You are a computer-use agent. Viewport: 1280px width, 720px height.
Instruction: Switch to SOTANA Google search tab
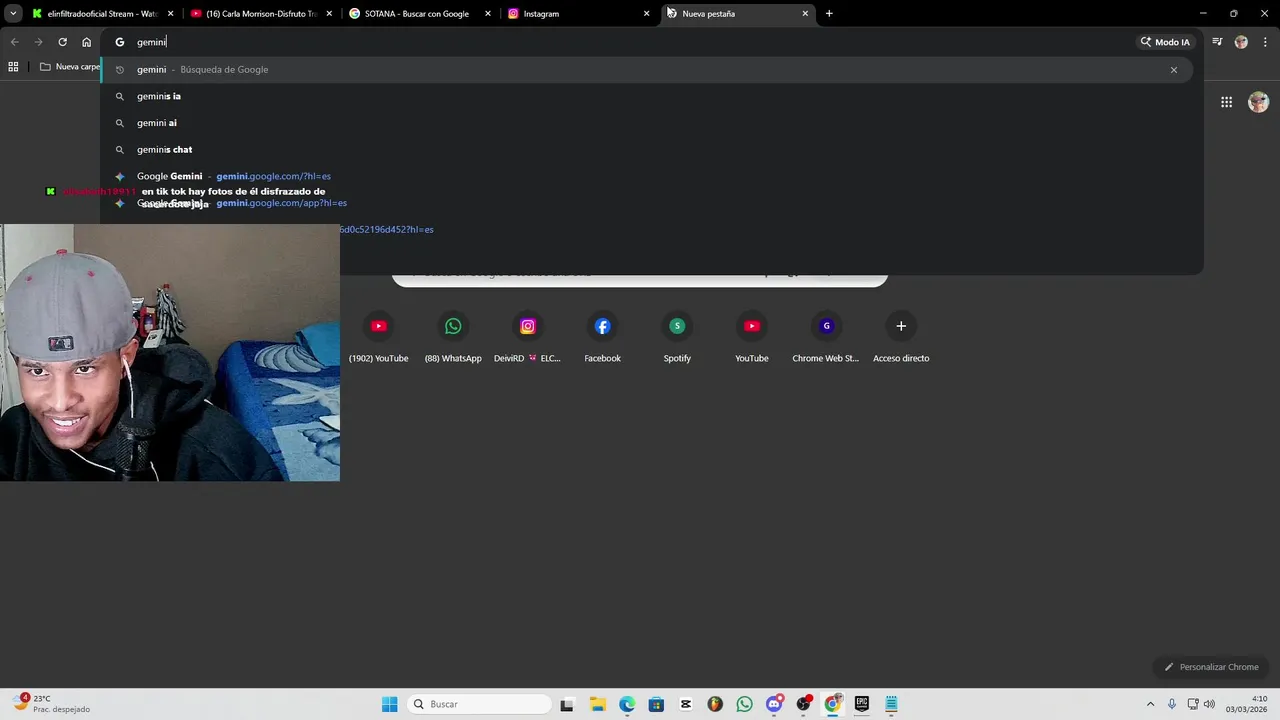click(x=413, y=14)
